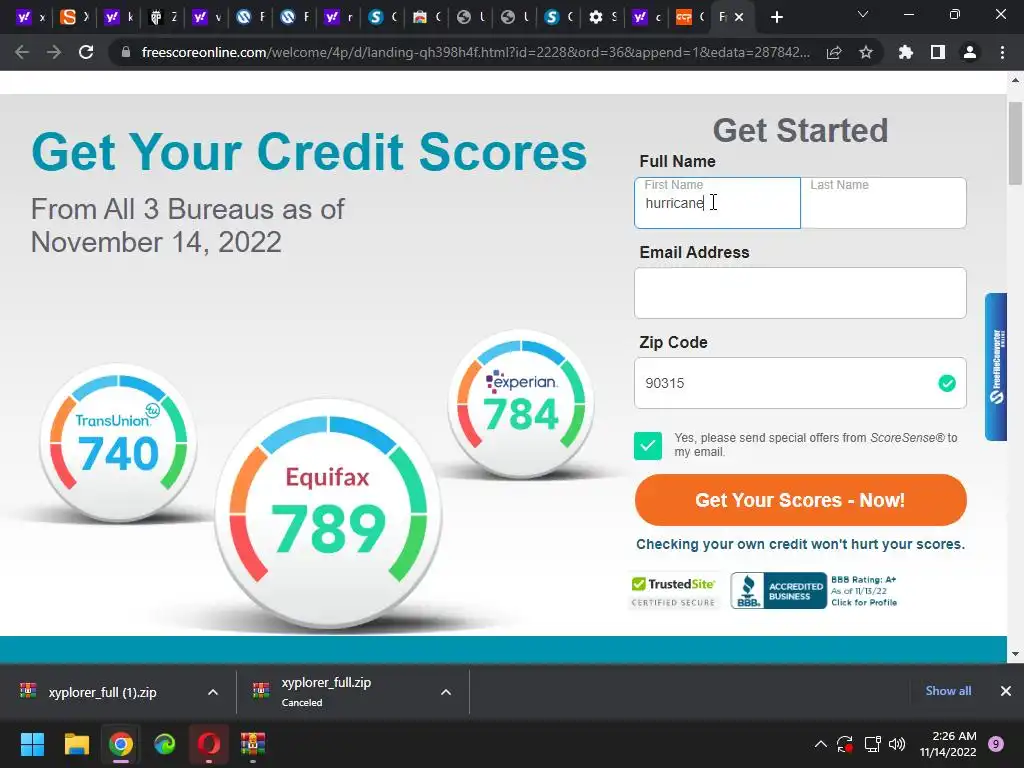Launch Microsoft Edge from taskbar
Viewport: 1024px width, 768px height.
(x=165, y=744)
